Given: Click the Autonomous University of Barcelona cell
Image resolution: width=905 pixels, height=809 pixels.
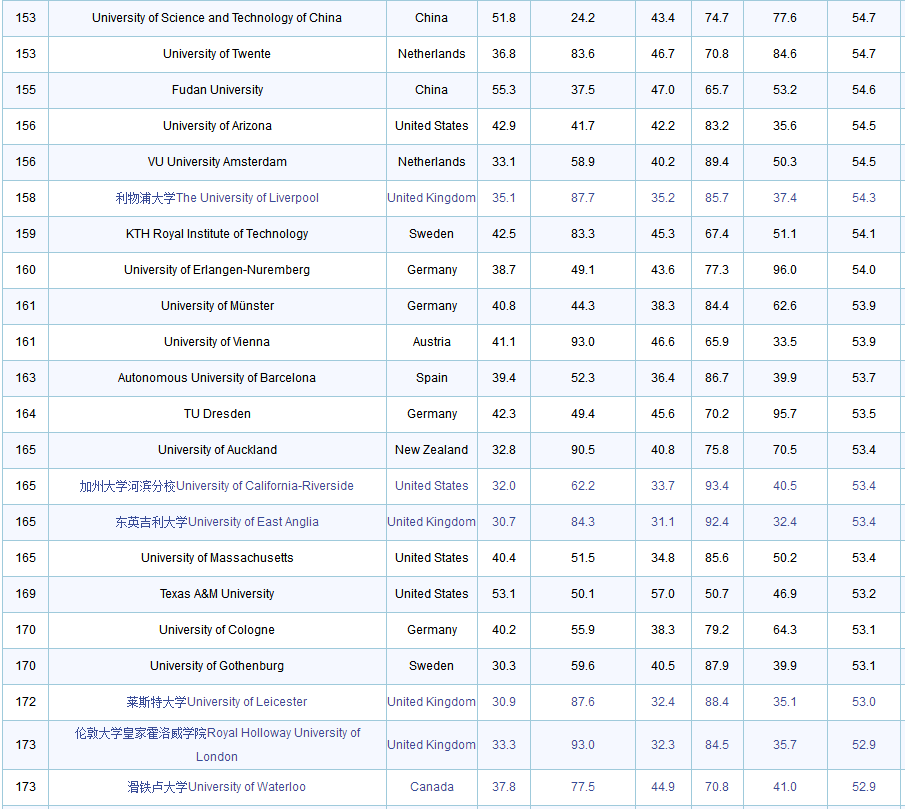Looking at the screenshot, I should pyautogui.click(x=217, y=378).
